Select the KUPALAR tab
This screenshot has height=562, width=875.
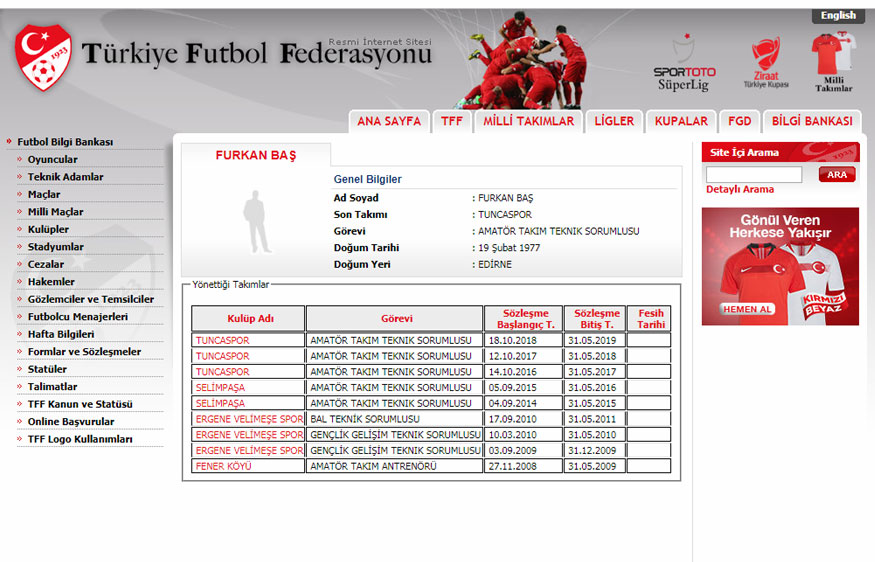point(681,121)
